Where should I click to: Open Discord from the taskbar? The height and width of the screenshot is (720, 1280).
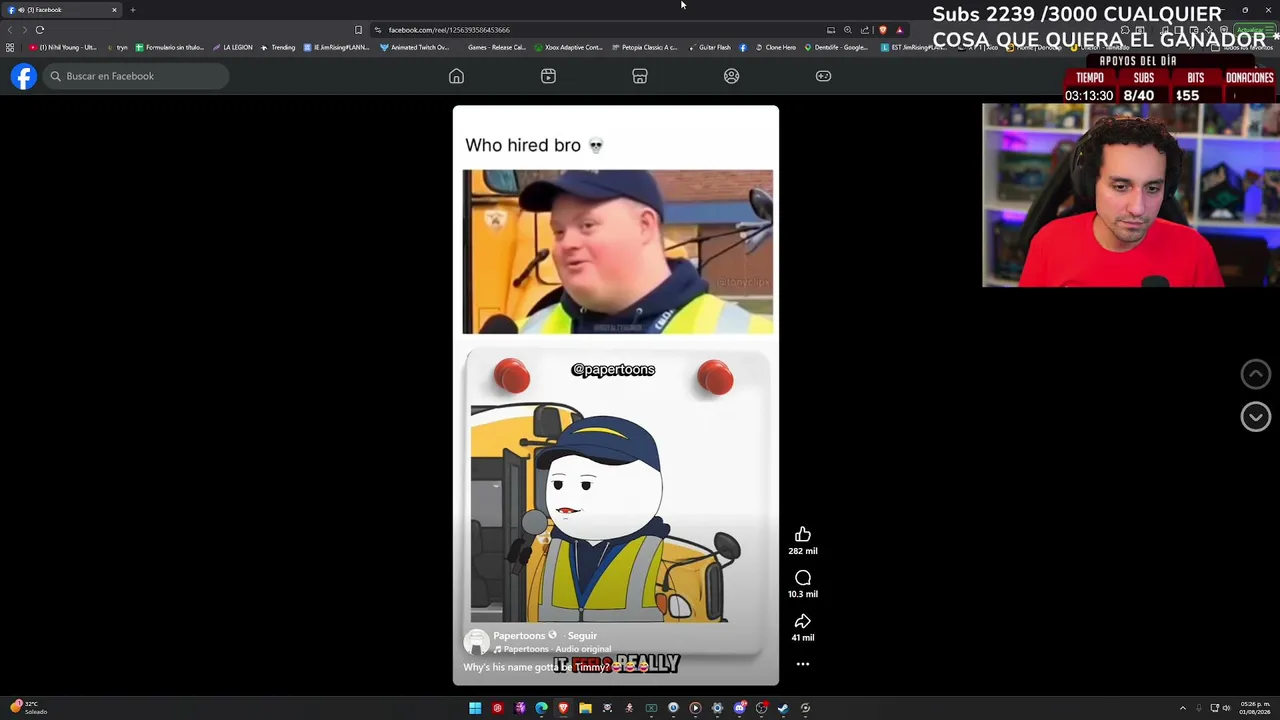click(739, 708)
